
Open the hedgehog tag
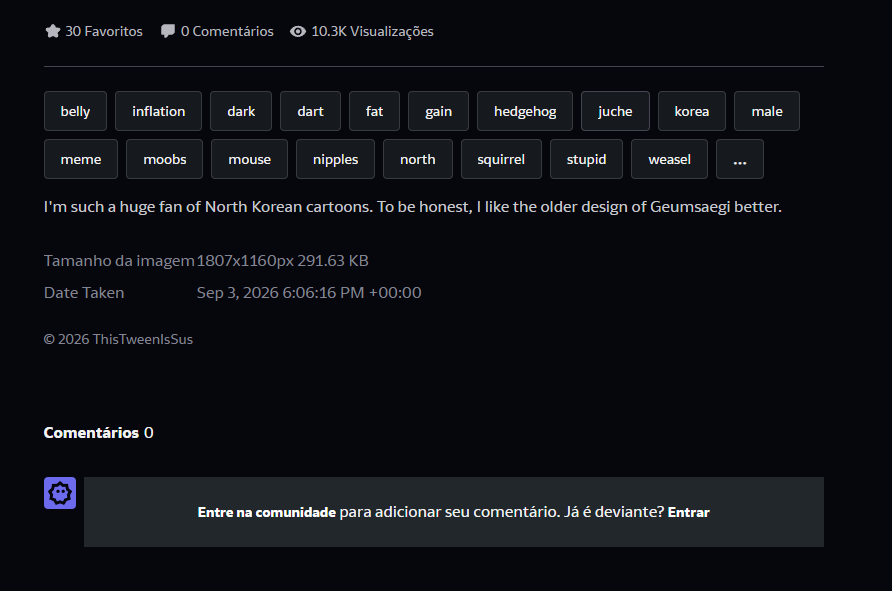tap(525, 111)
